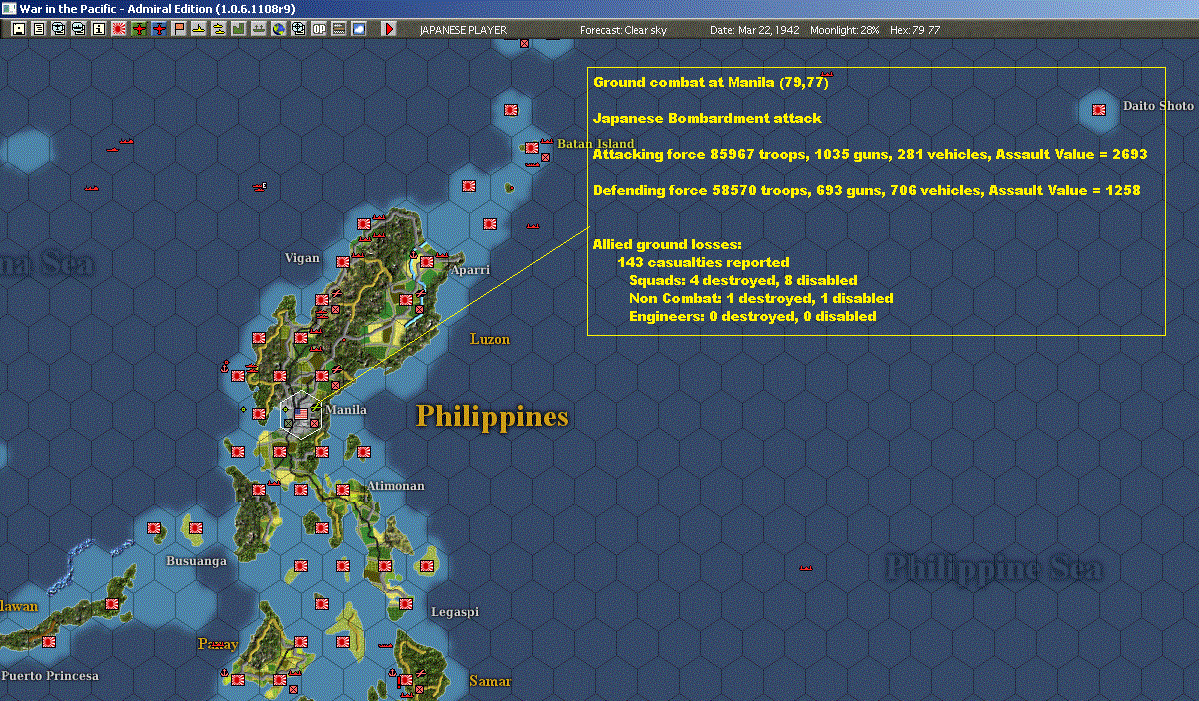Open the ship windows list icon

point(79,29)
